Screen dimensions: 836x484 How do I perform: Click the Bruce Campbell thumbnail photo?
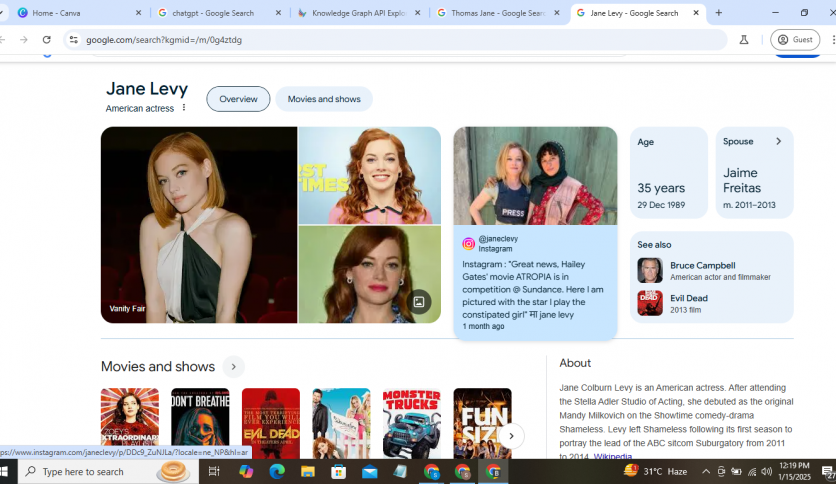(x=650, y=271)
